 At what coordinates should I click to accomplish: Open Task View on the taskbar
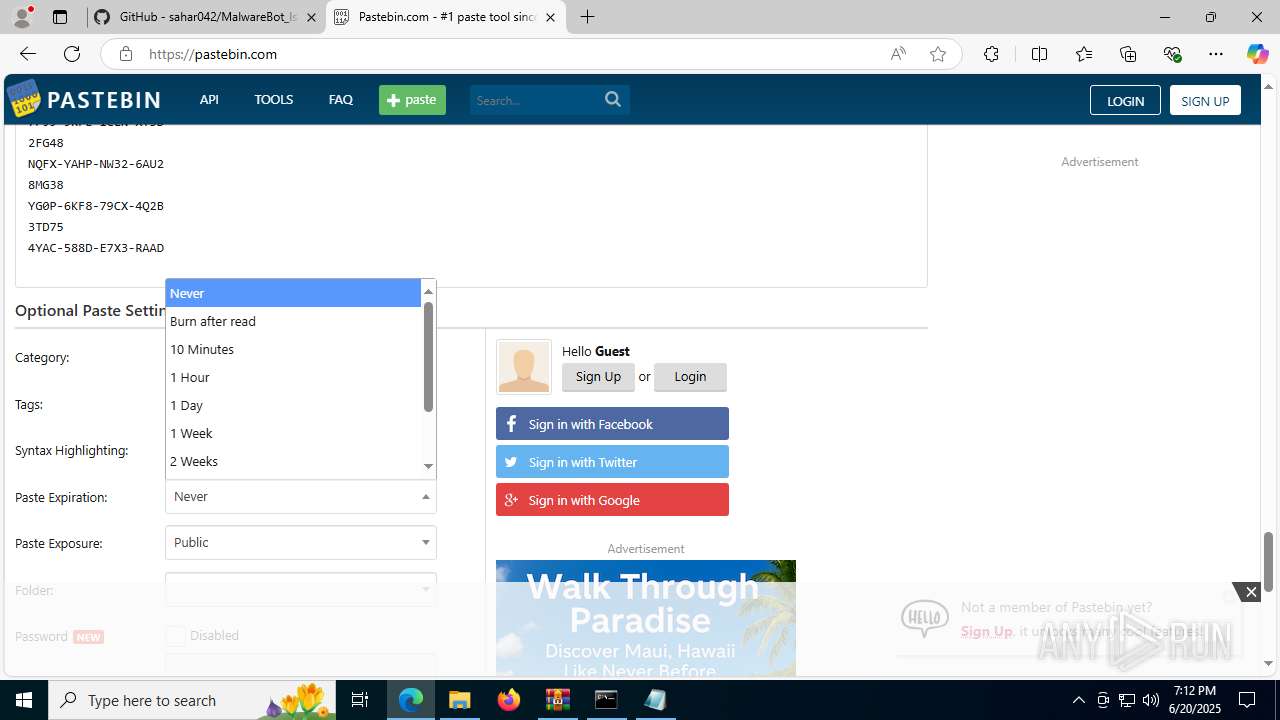click(360, 700)
